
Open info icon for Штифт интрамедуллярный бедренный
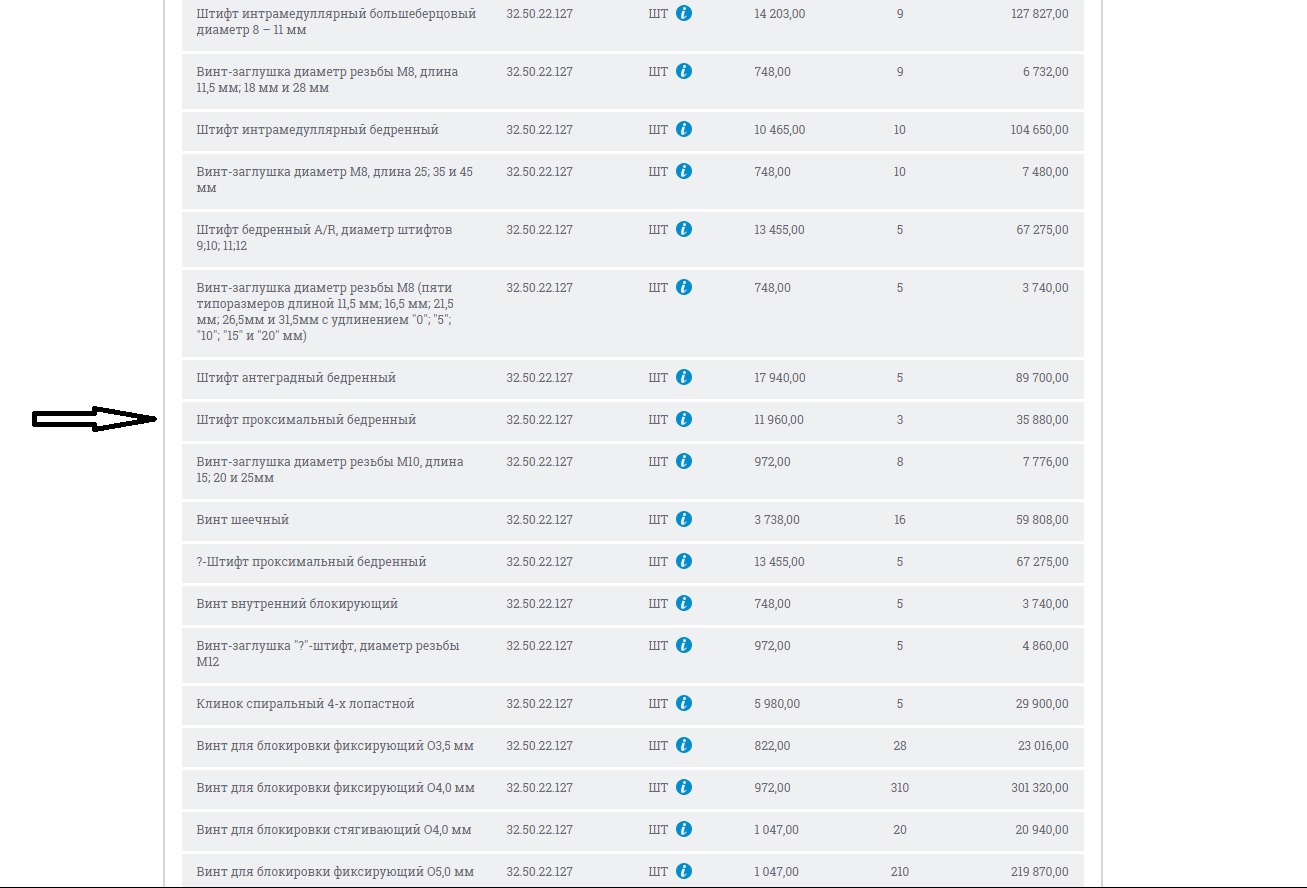[x=684, y=130]
